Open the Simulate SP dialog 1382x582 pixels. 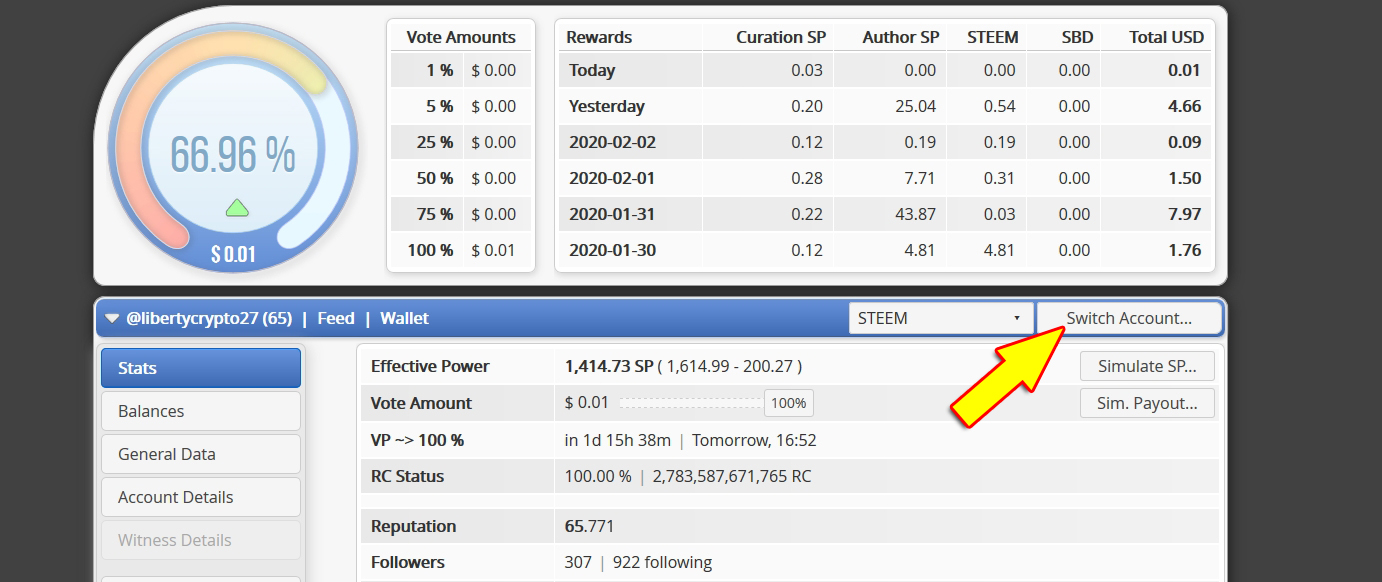tap(1147, 366)
